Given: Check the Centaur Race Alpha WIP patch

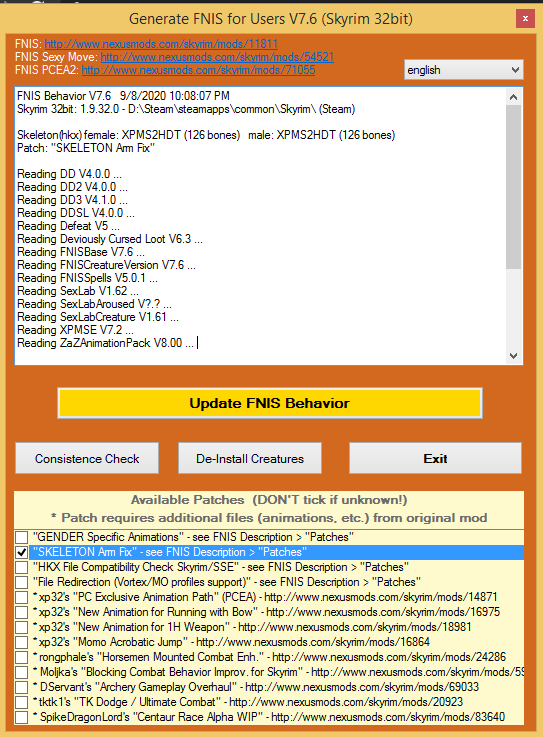Looking at the screenshot, I should pyautogui.click(x=21, y=717).
